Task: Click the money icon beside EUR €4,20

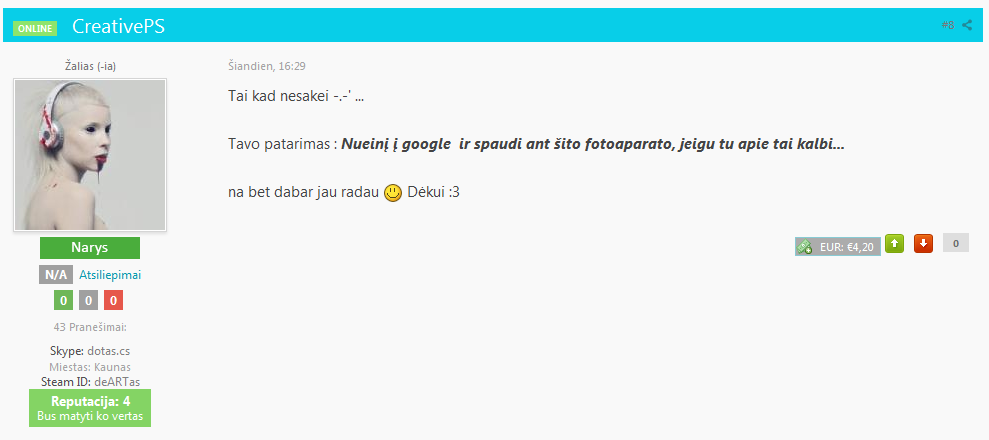Action: [804, 247]
